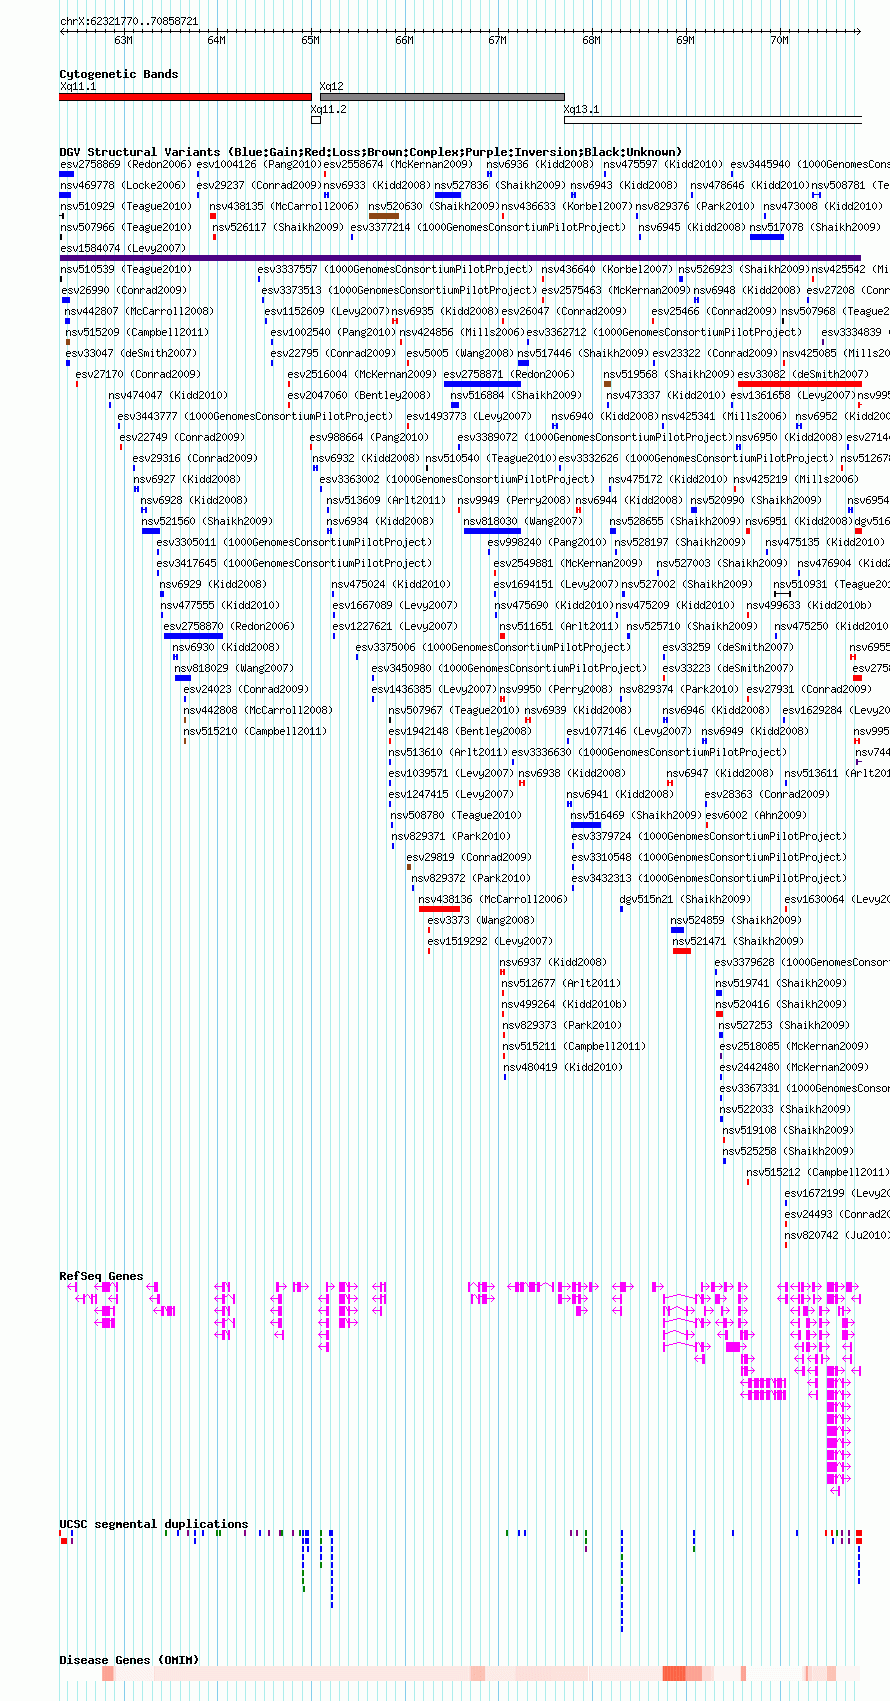890x1701 pixels.
Task: Open variant dgv515n21 (Shaikh2009)
Action: coord(684,899)
